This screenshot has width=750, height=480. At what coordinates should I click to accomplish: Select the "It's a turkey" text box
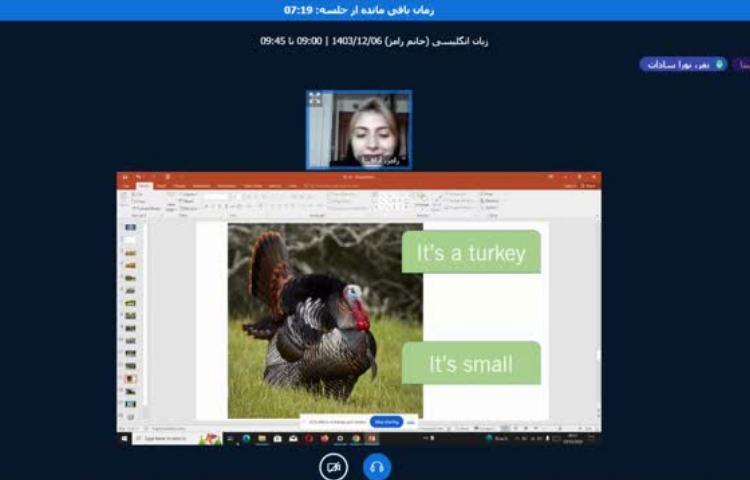(471, 252)
